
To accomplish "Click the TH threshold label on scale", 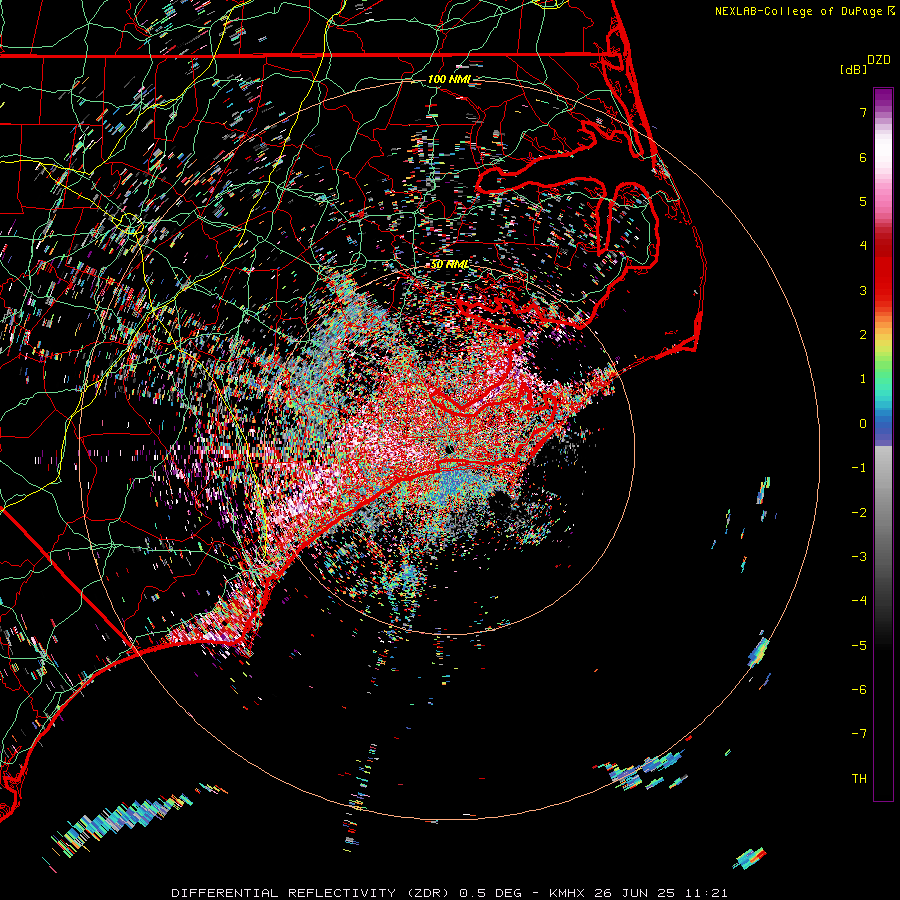I will [x=859, y=778].
